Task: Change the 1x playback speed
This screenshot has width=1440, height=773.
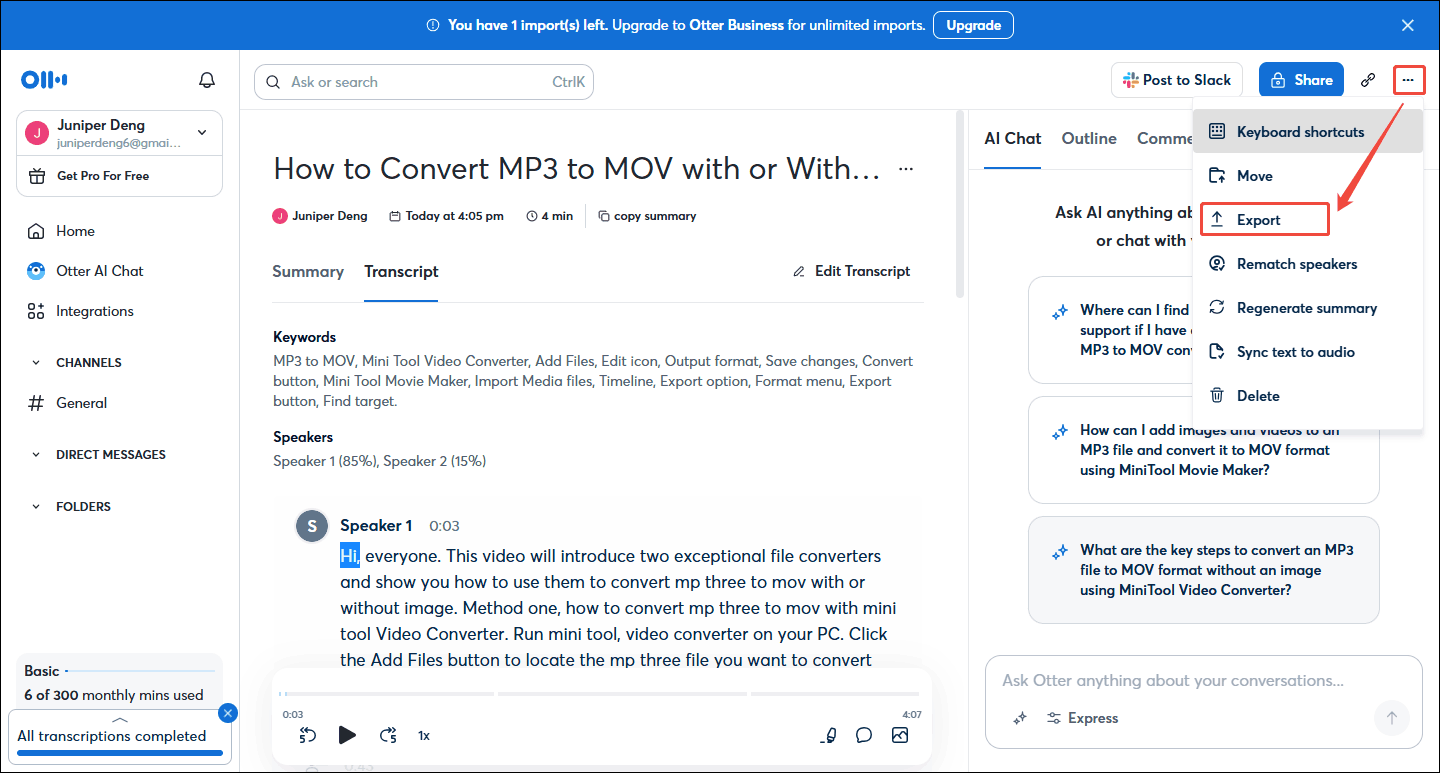Action: coord(424,736)
